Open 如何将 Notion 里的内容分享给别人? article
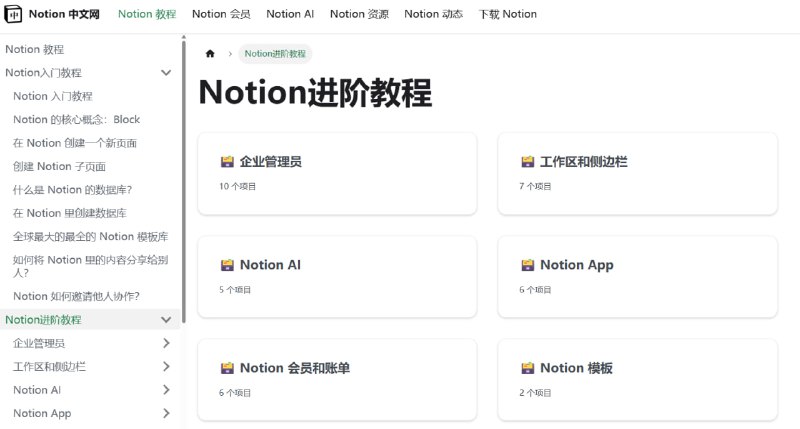Screen dimensions: 800x429 [x=90, y=266]
